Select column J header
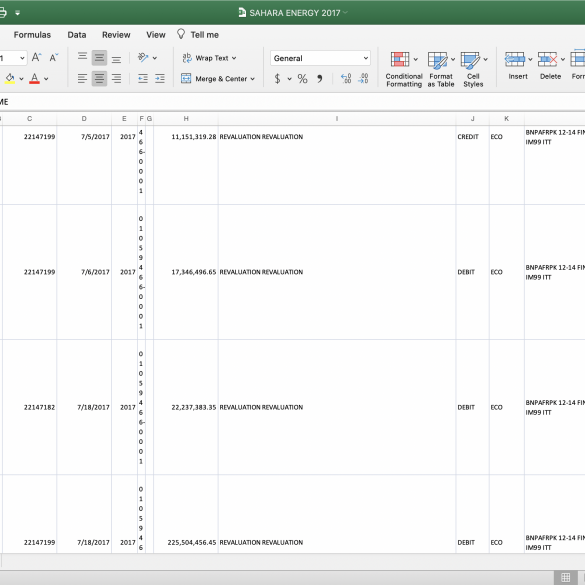 click(472, 119)
